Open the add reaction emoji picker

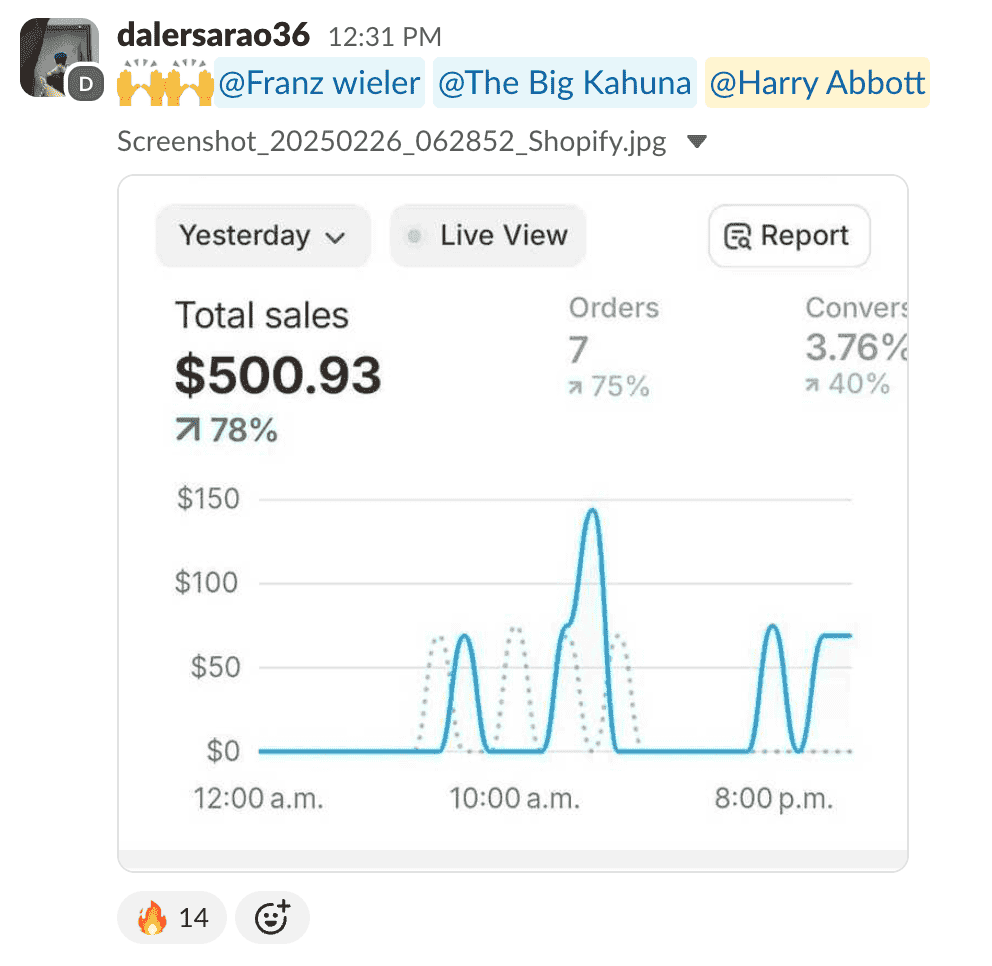click(x=272, y=917)
